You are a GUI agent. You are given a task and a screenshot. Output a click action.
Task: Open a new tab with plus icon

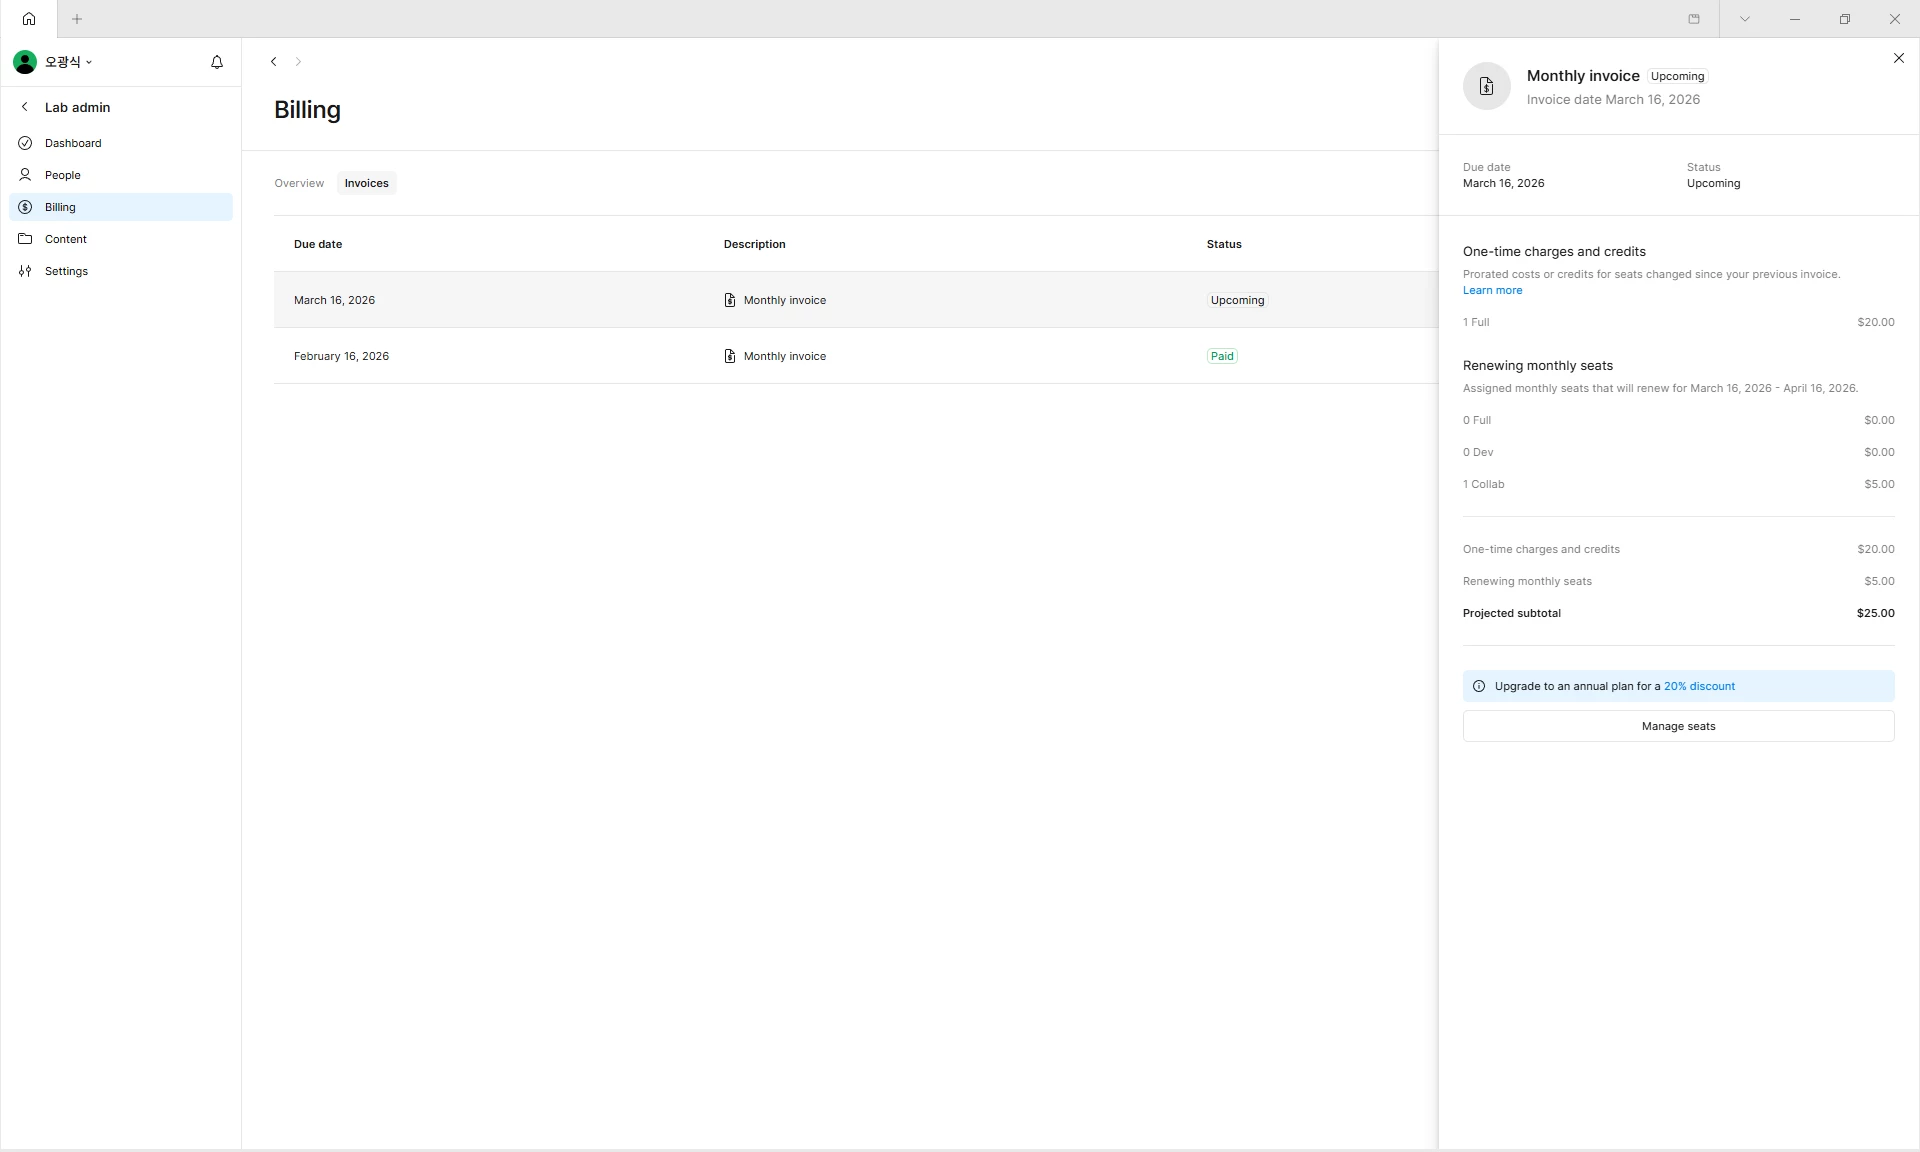[x=77, y=19]
